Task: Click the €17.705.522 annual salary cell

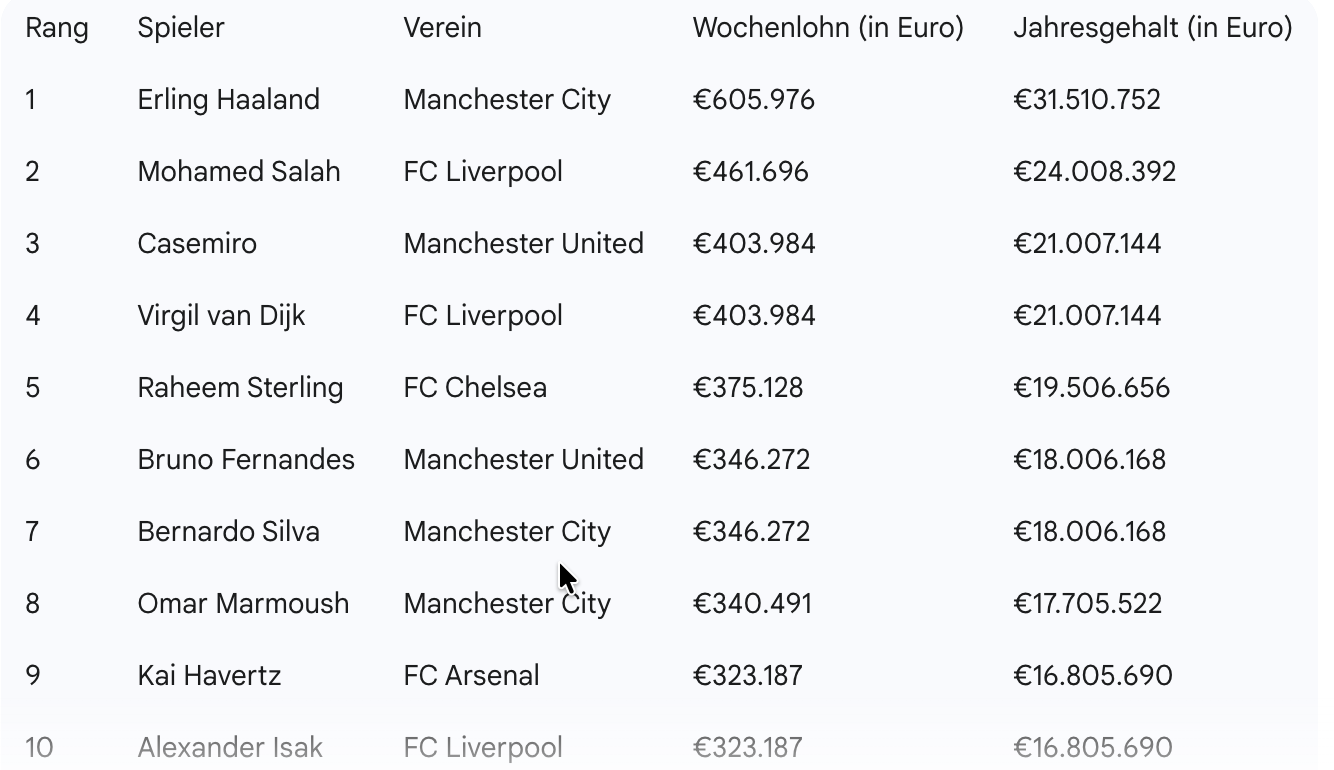Action: (1087, 604)
